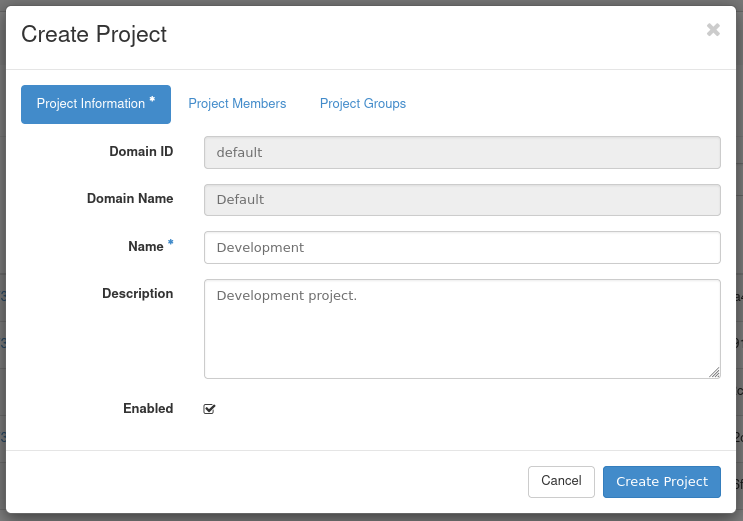Viewport: 743px width, 521px height.
Task: Click the blue Create Project button
Action: [x=661, y=481]
